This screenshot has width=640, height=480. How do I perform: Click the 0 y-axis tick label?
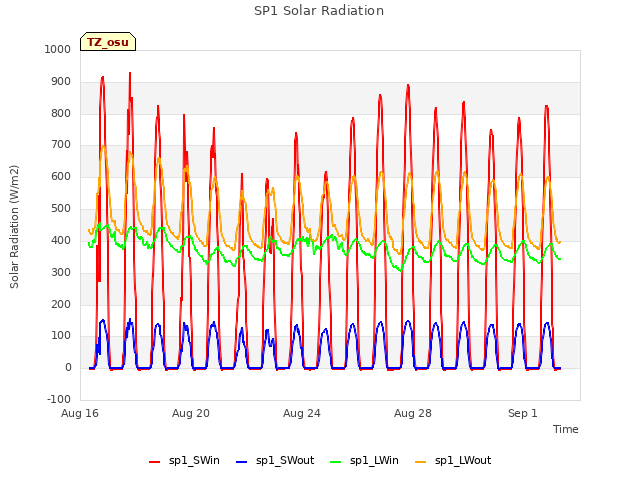[68, 368]
